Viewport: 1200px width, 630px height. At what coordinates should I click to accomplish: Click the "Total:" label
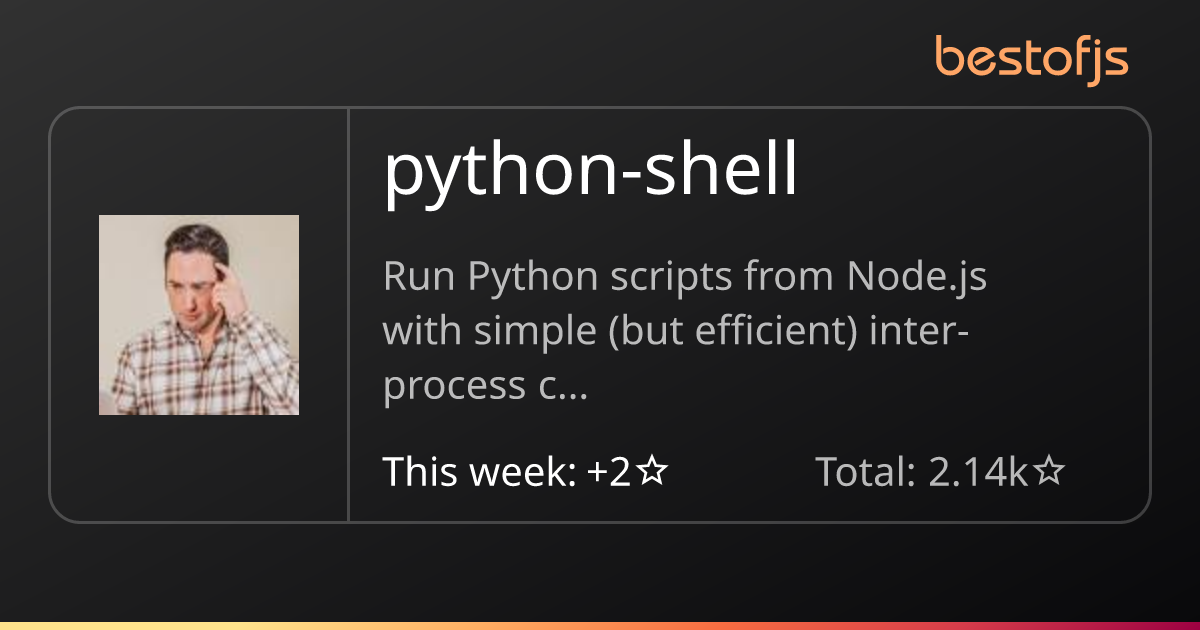tap(866, 472)
